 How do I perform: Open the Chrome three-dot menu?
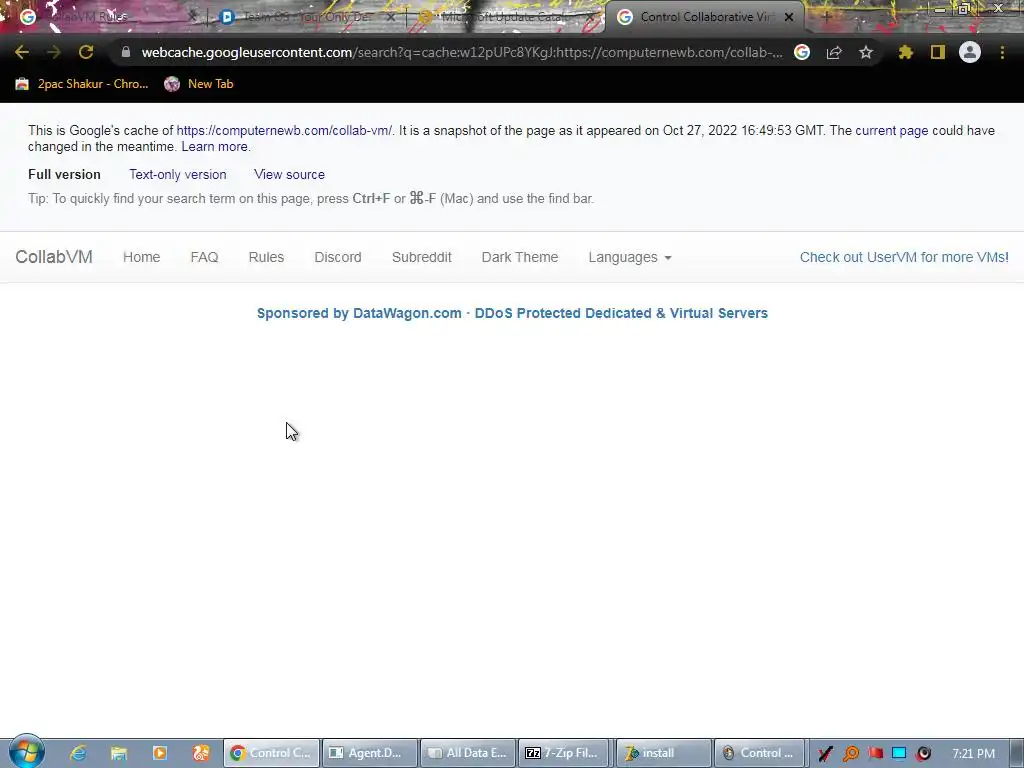point(1002,52)
